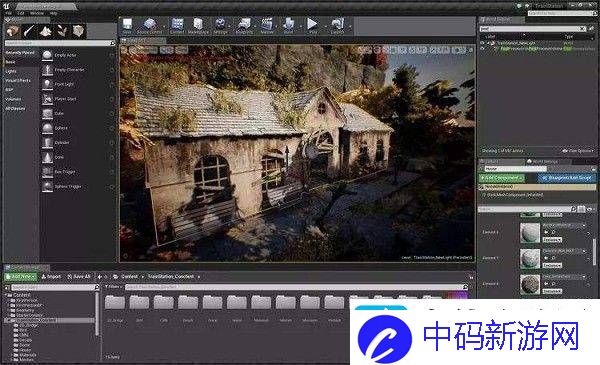This screenshot has width=600, height=365.
Task: Pick the Box Trigger icon
Action: click(47, 172)
